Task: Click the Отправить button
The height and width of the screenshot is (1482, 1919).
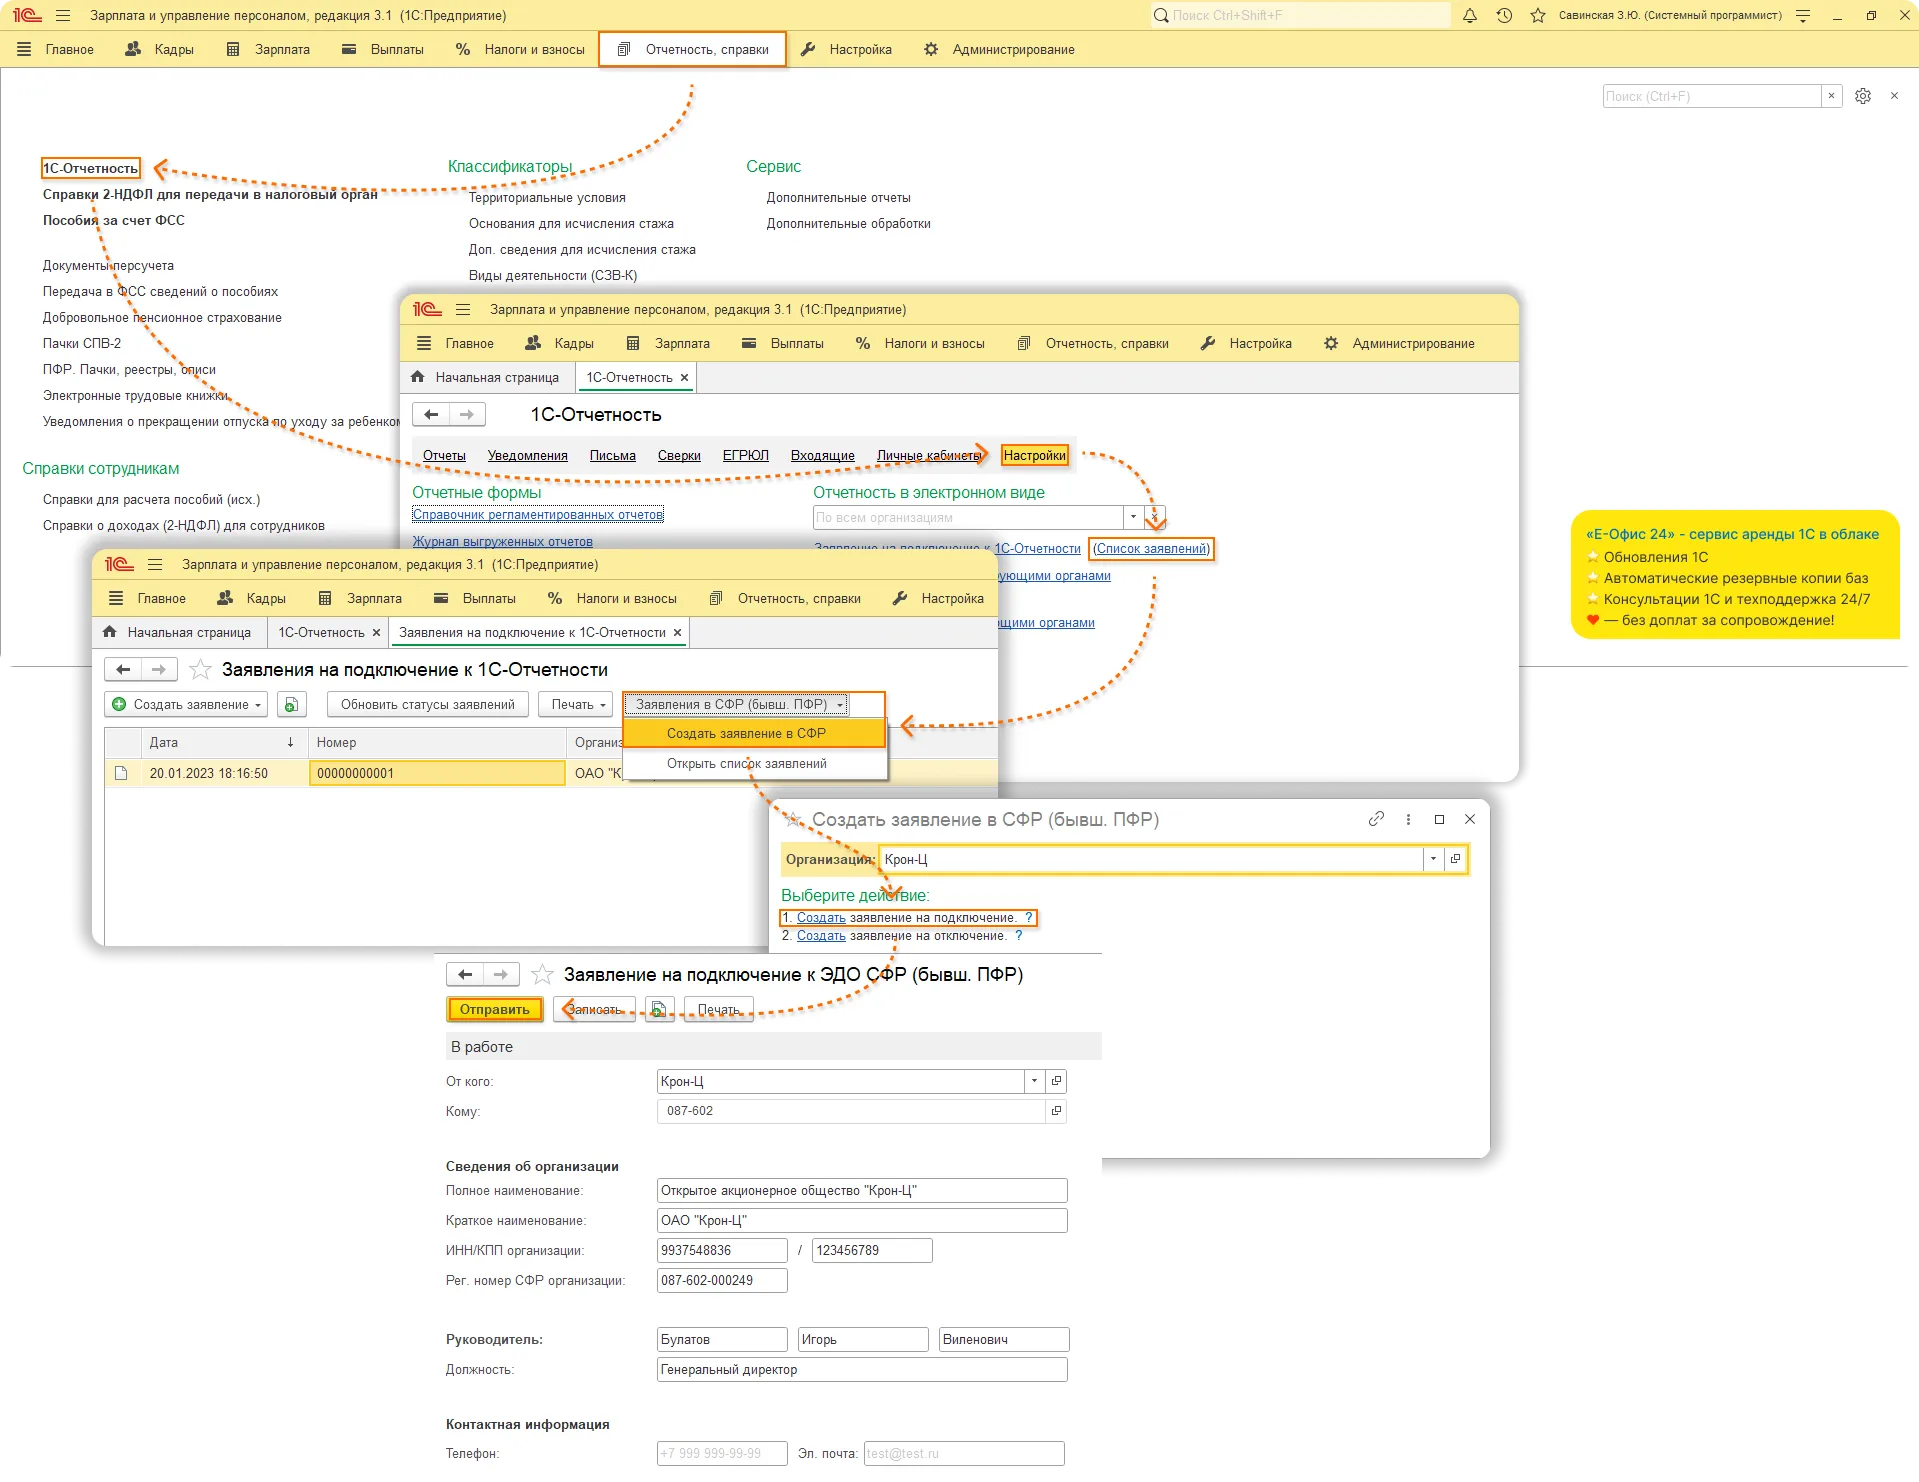Action: pos(494,1010)
